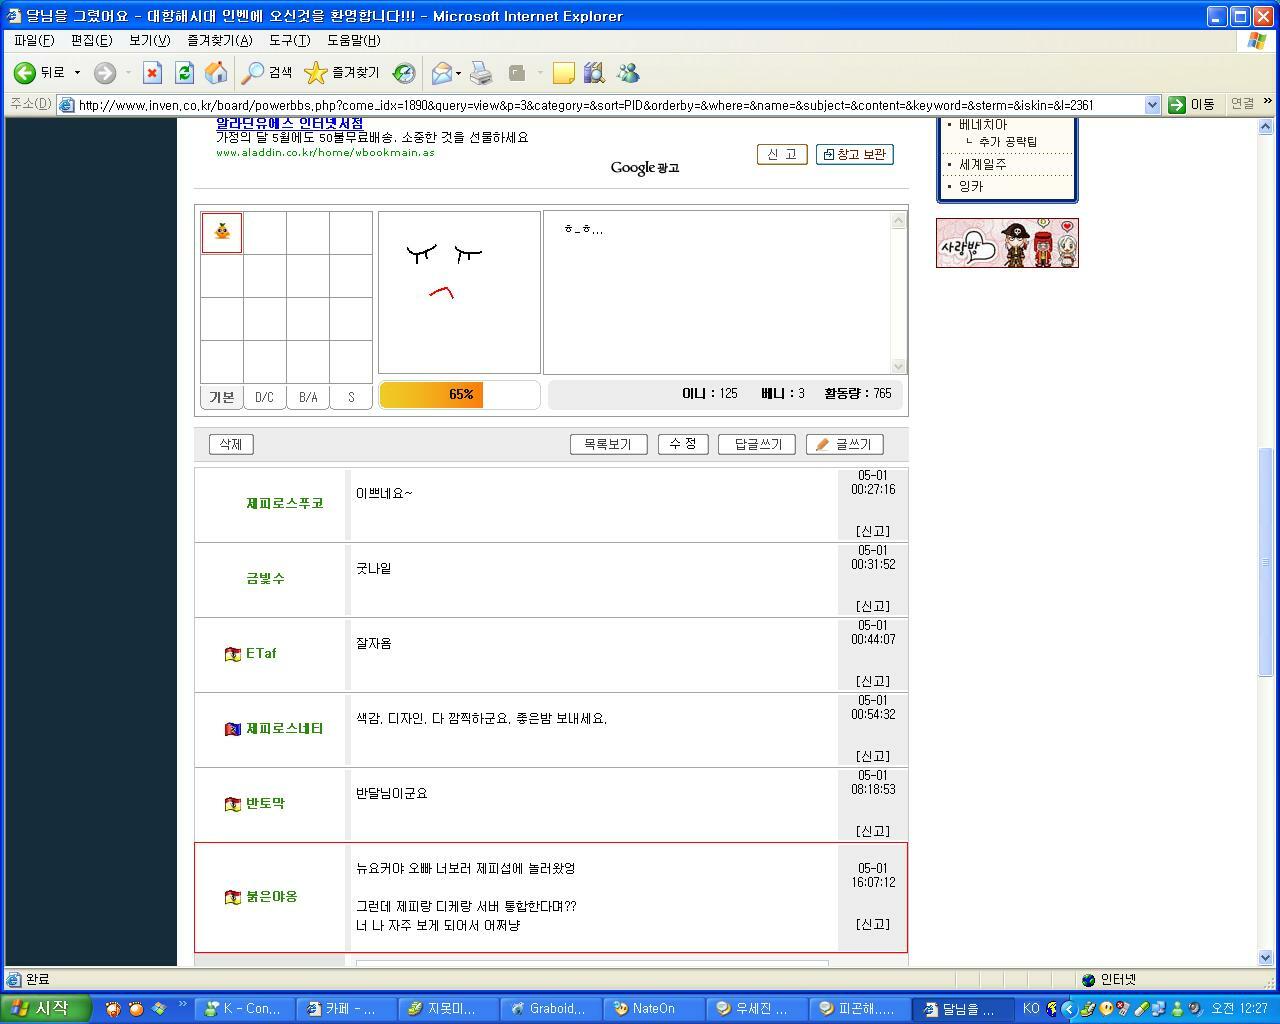Viewport: 1280px width, 1024px height.
Task: Open the History toolbar icon
Action: [x=404, y=73]
